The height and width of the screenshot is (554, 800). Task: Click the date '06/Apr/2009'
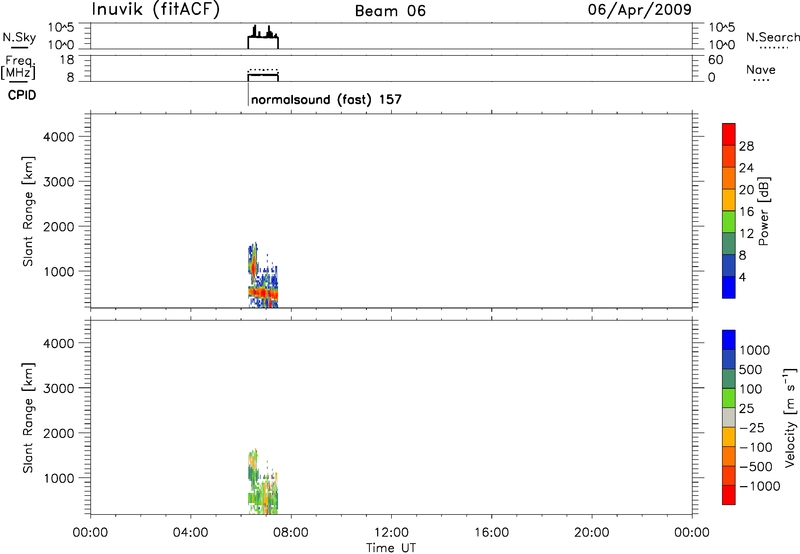pyautogui.click(x=640, y=10)
